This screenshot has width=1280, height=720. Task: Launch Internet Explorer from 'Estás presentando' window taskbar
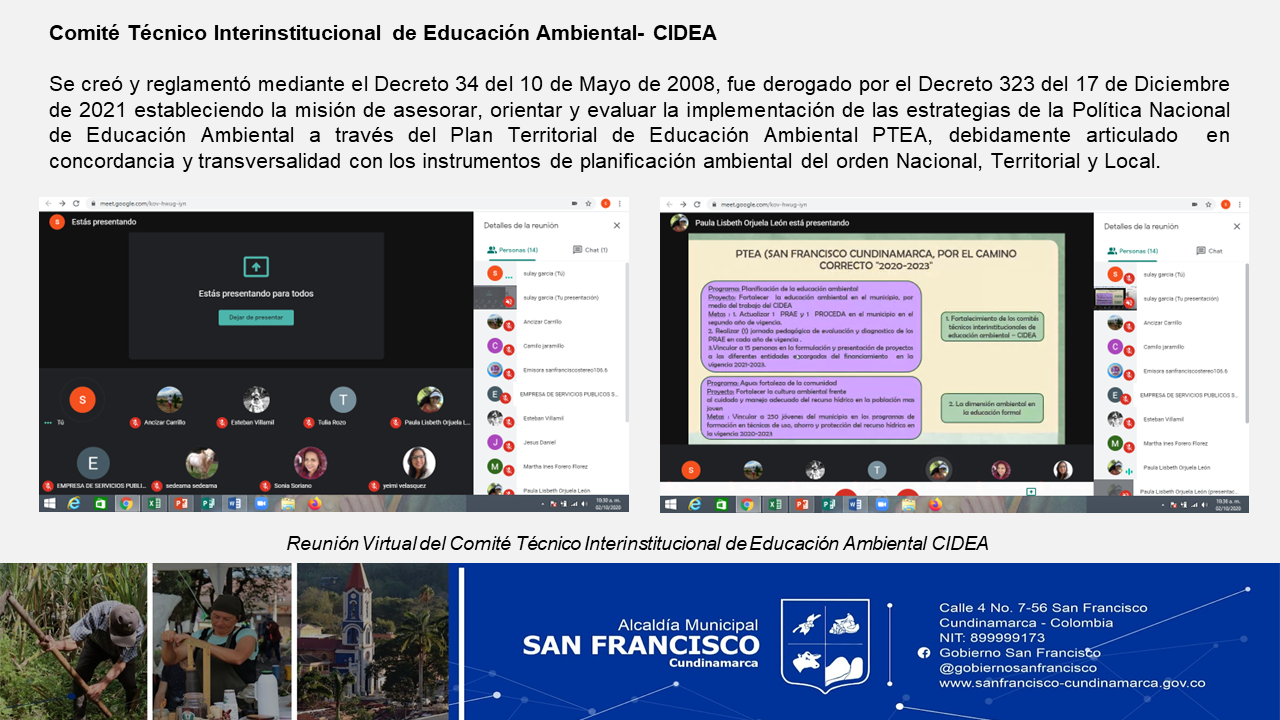point(74,504)
